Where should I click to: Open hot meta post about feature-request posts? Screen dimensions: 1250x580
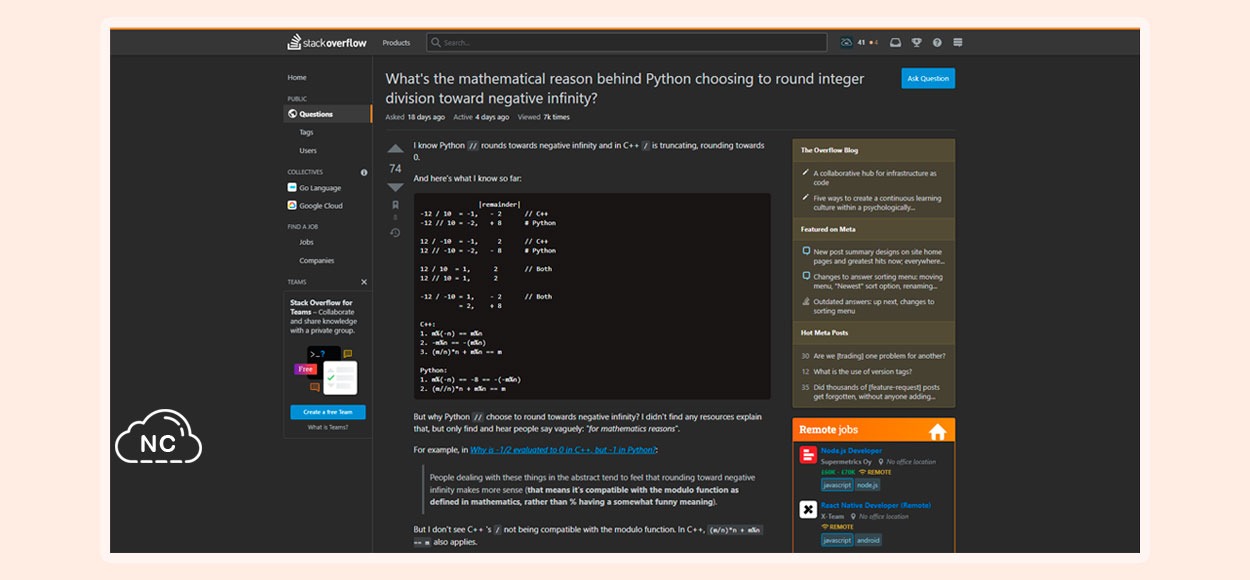click(877, 391)
